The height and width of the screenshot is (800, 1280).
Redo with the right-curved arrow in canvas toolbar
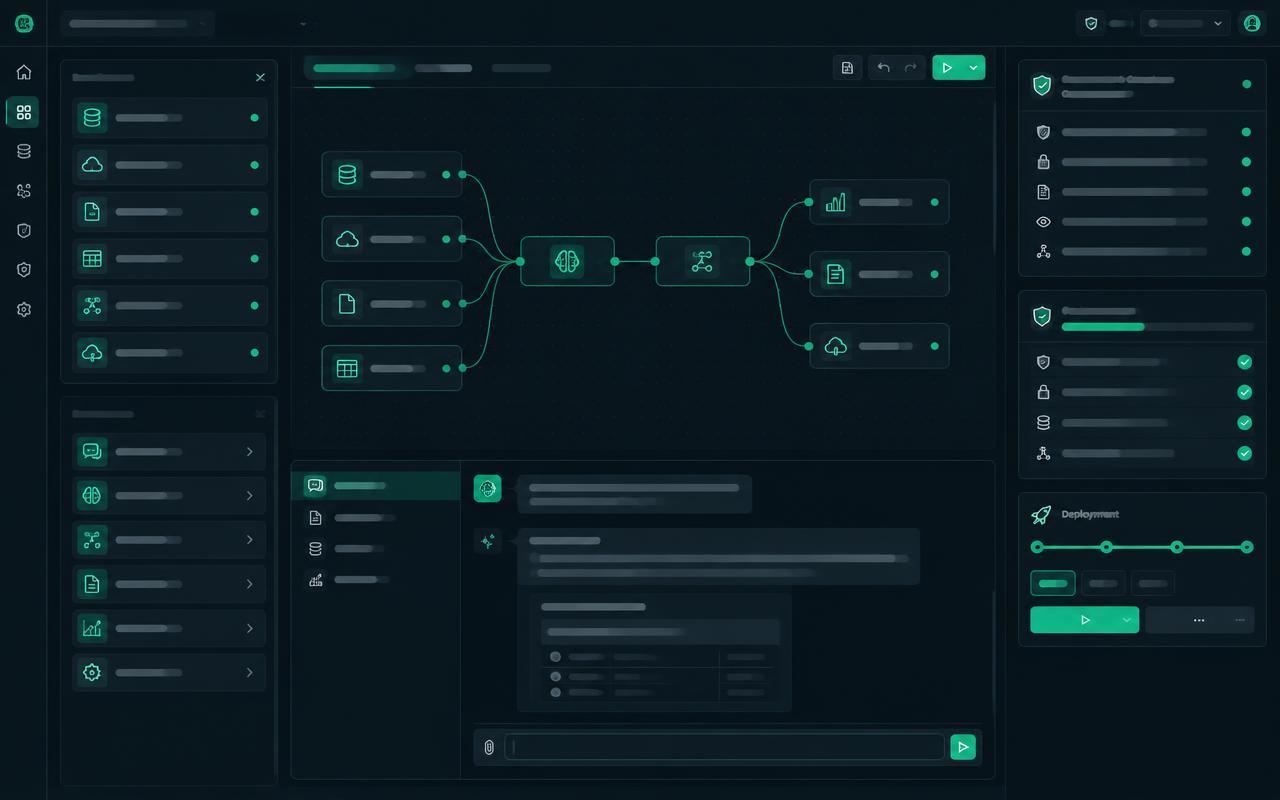(x=910, y=67)
